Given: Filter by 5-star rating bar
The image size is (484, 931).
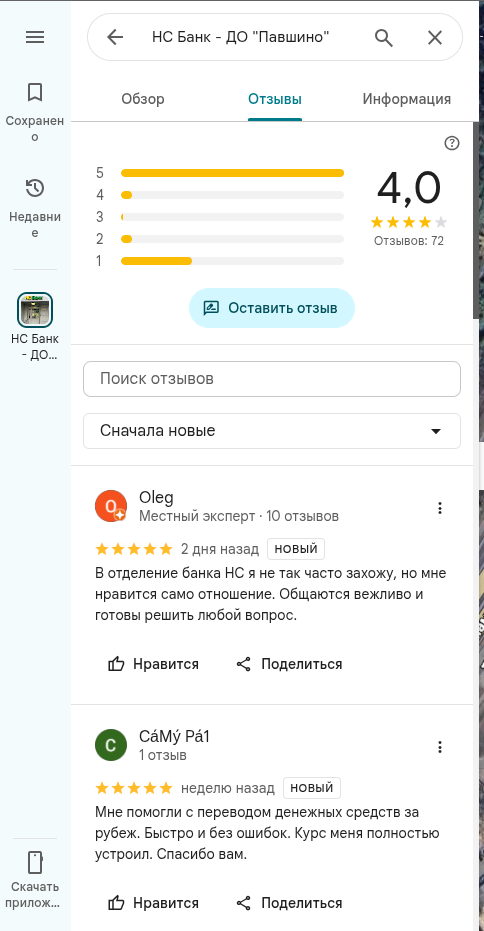Looking at the screenshot, I should [x=232, y=173].
